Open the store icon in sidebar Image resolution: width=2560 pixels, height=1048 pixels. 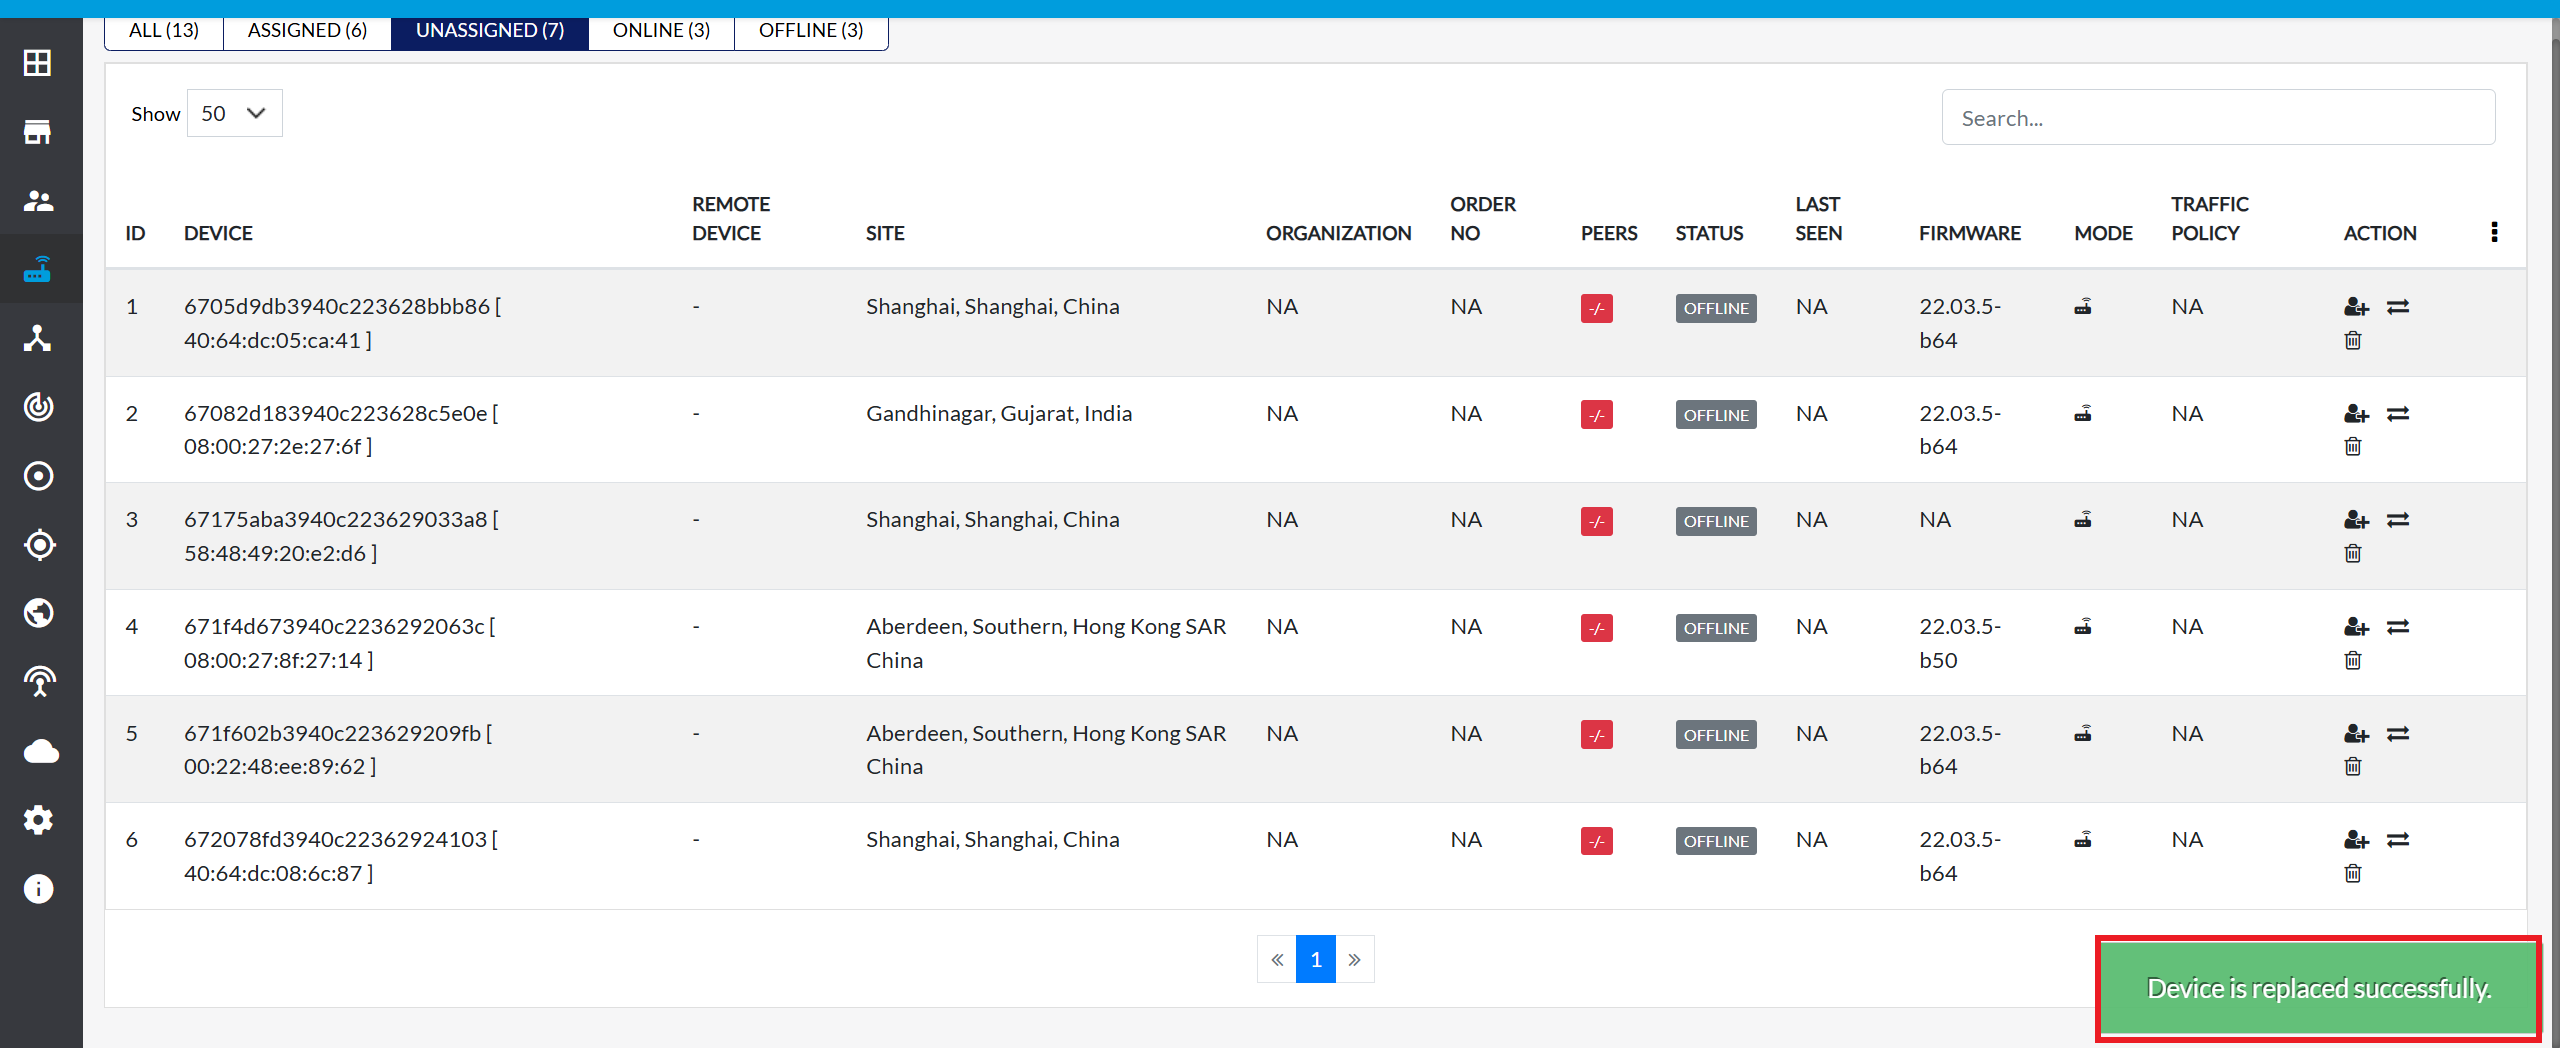tap(38, 132)
